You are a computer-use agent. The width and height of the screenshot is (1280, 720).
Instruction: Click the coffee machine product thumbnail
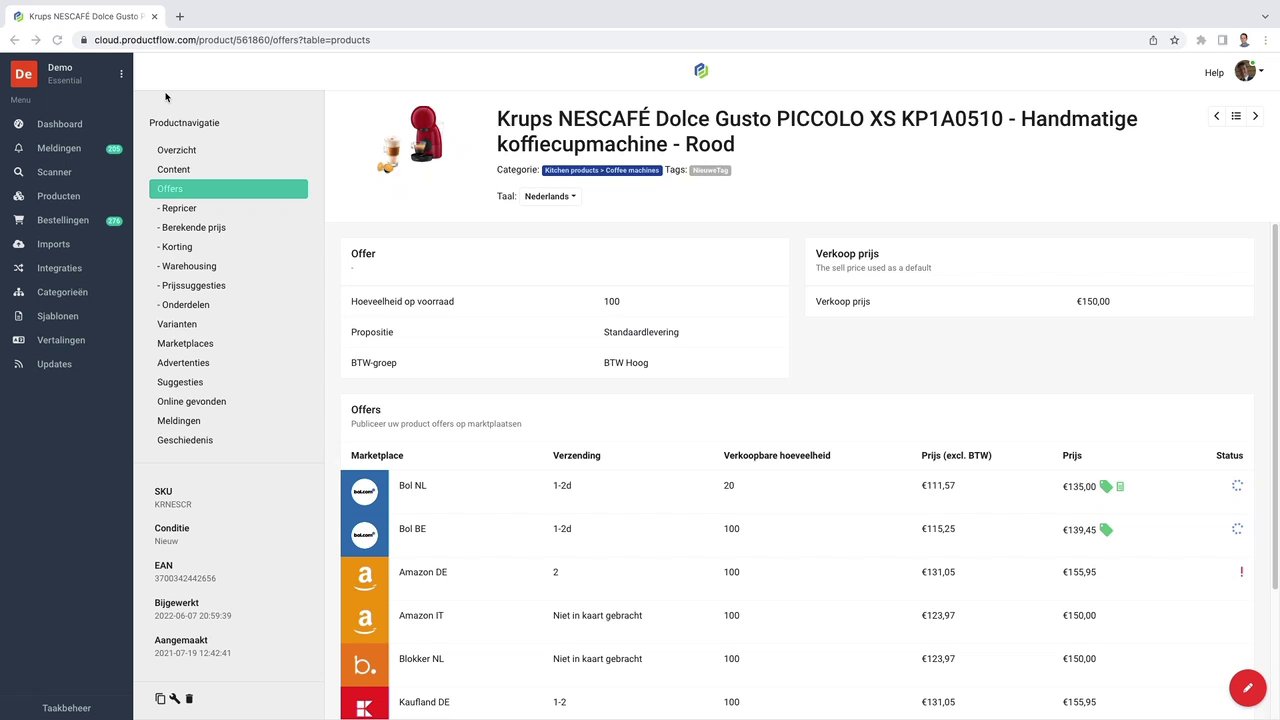click(x=411, y=140)
